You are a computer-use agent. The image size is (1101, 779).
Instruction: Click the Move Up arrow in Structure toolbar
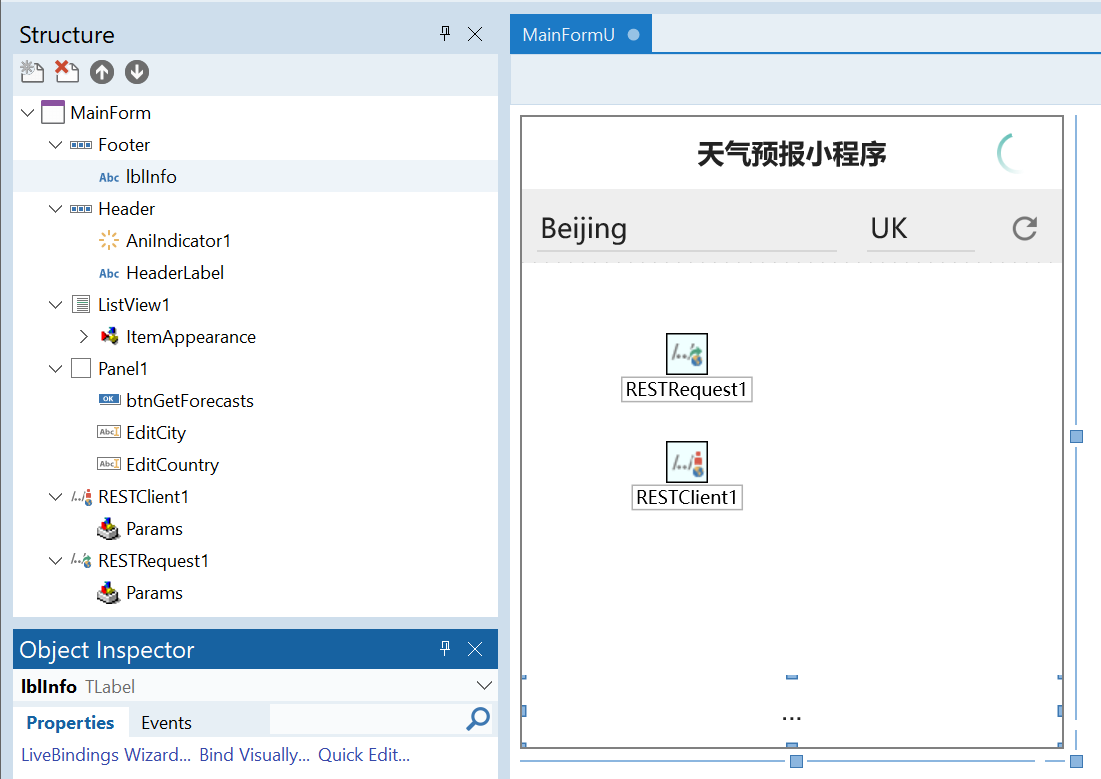(102, 72)
